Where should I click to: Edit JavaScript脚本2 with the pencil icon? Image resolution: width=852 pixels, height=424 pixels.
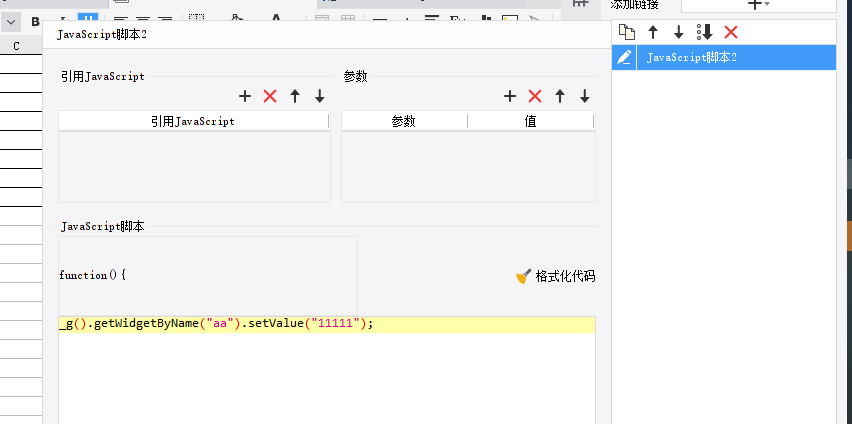click(624, 57)
